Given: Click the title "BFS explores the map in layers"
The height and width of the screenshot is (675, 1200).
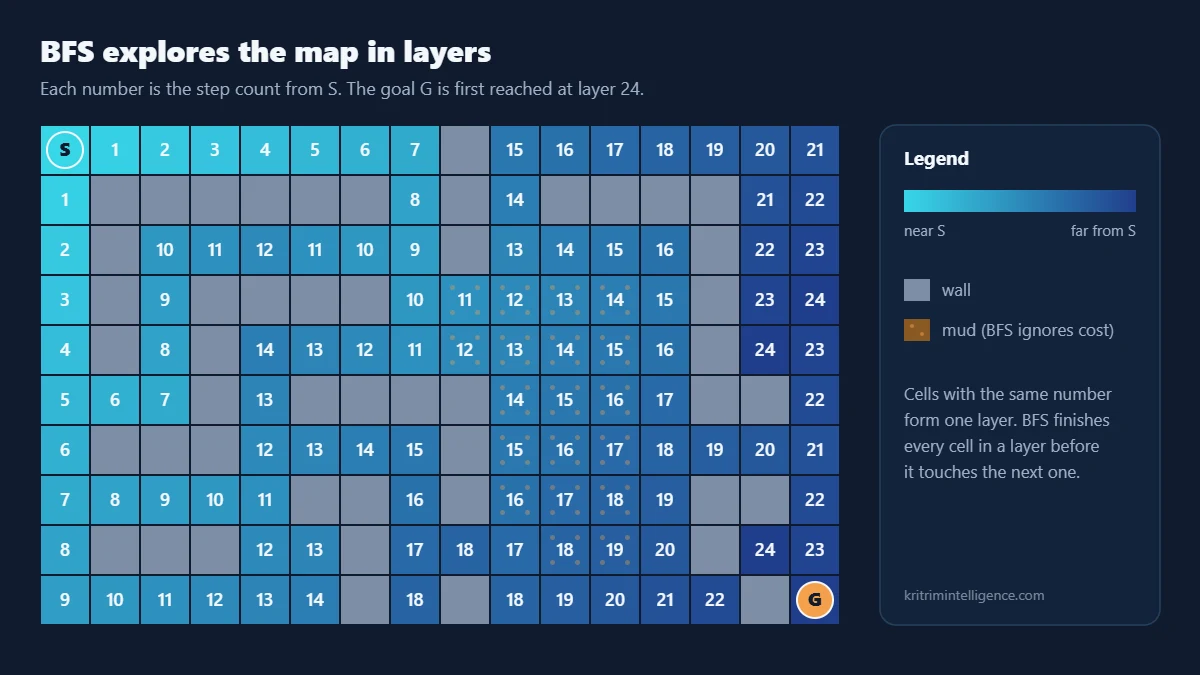Looking at the screenshot, I should [265, 52].
